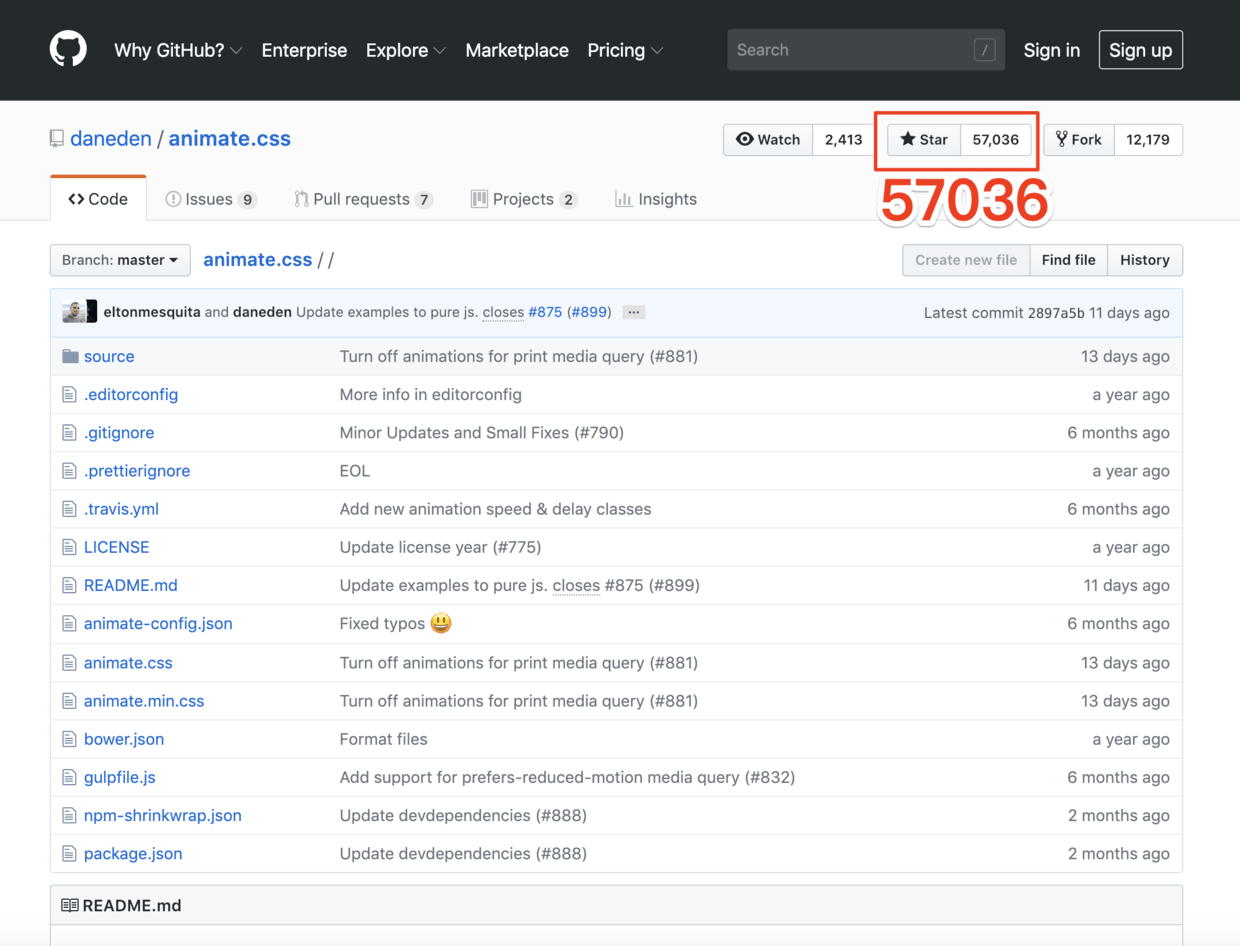This screenshot has width=1240, height=946.
Task: Open the 'Fixed typos' commit message
Action: point(382,624)
